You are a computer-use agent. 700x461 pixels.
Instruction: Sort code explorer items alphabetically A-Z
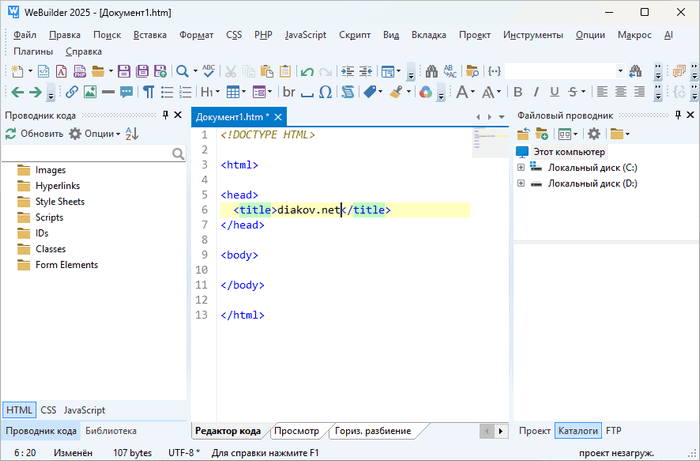pyautogui.click(x=132, y=133)
